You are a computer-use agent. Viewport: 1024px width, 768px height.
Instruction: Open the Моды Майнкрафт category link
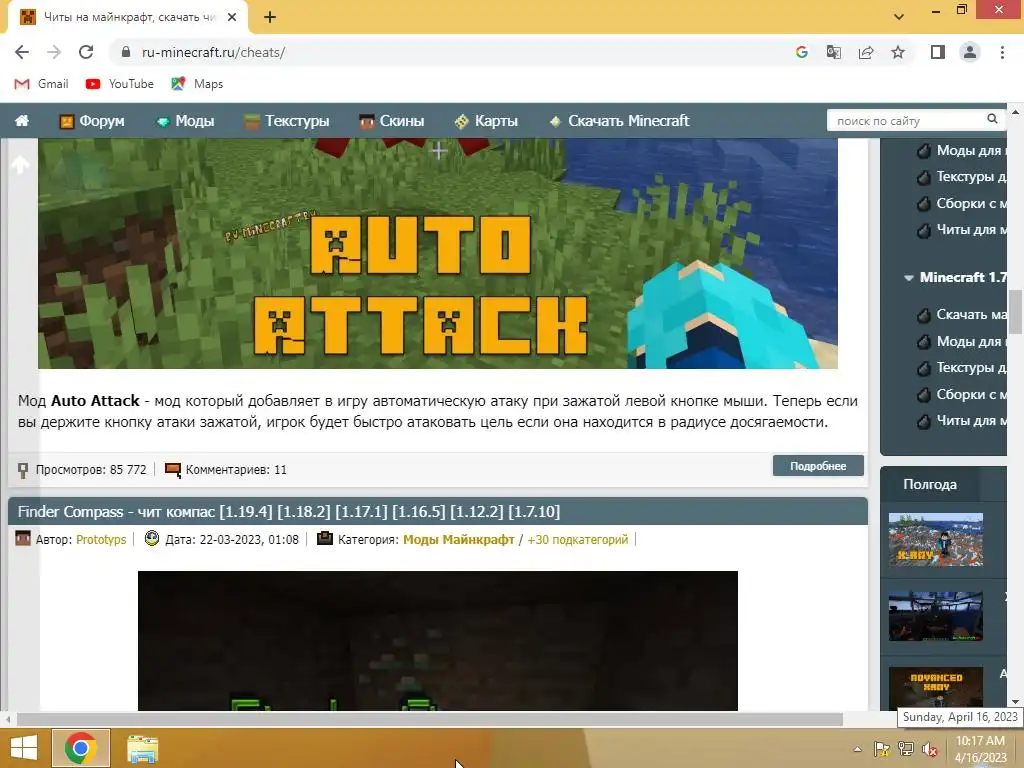click(x=458, y=539)
